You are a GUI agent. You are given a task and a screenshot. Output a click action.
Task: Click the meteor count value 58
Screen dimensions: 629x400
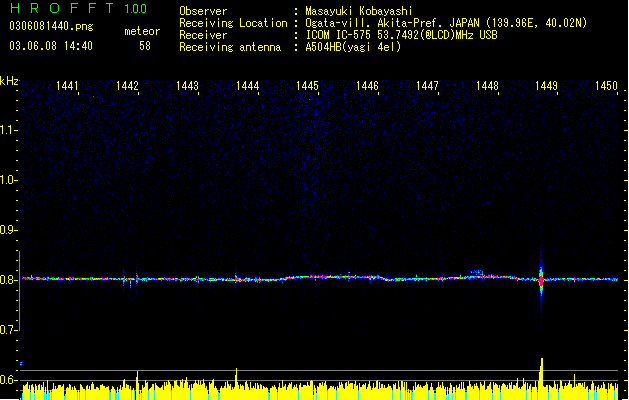[145, 46]
